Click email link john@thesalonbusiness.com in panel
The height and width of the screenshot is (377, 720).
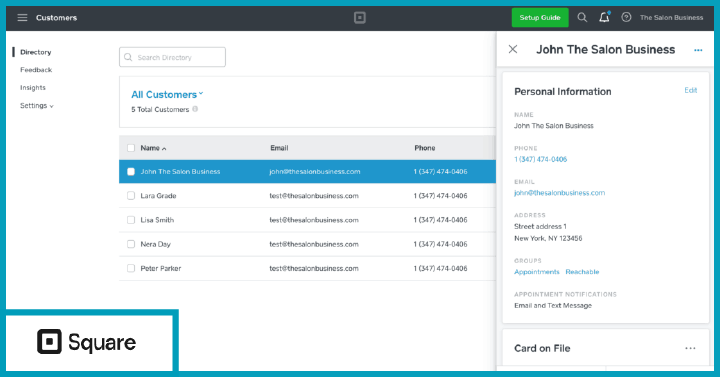coord(559,193)
